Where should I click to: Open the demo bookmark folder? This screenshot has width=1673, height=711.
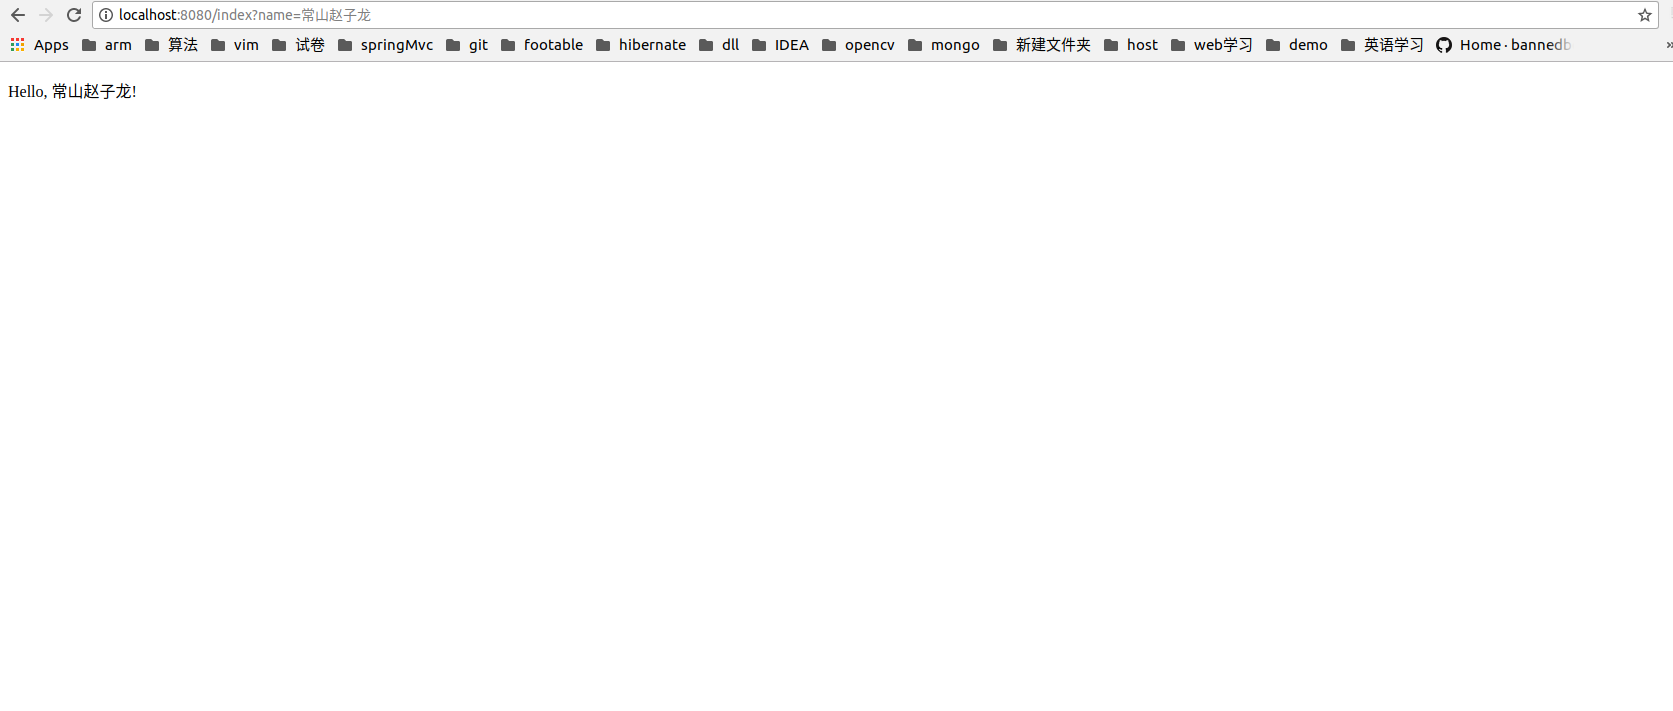[x=1297, y=45]
